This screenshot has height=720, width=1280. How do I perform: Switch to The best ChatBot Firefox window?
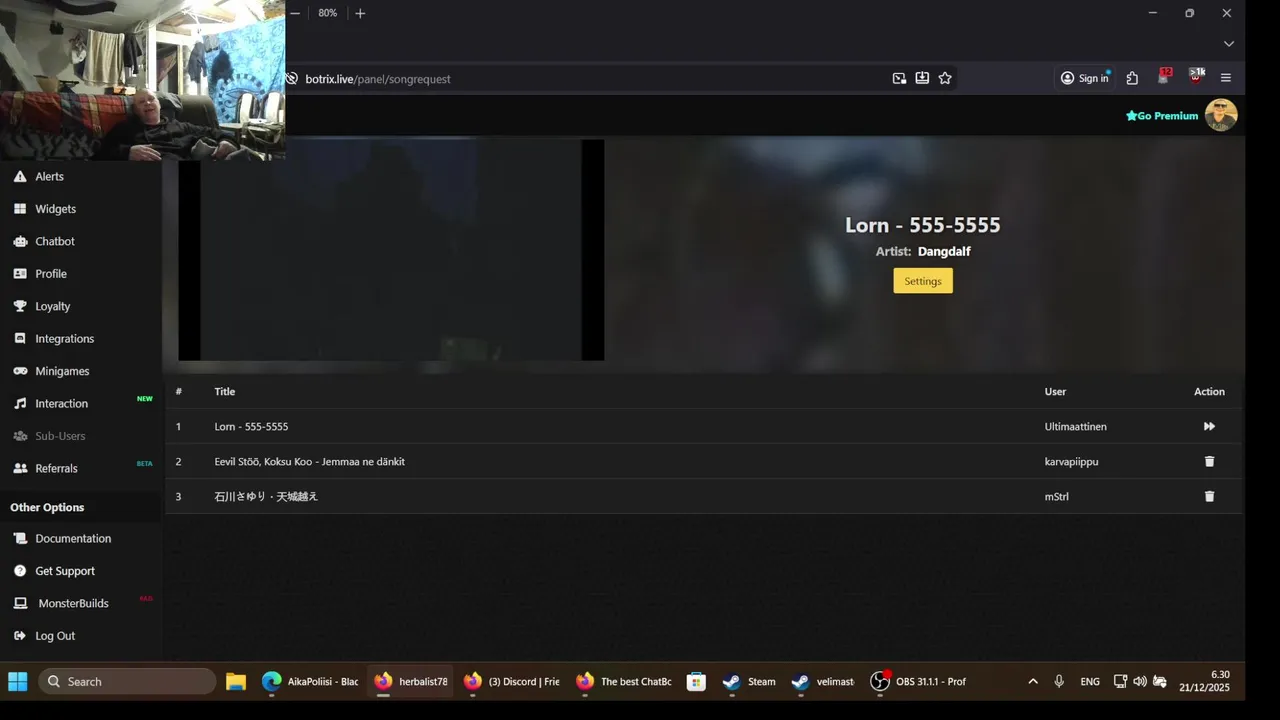tap(625, 682)
